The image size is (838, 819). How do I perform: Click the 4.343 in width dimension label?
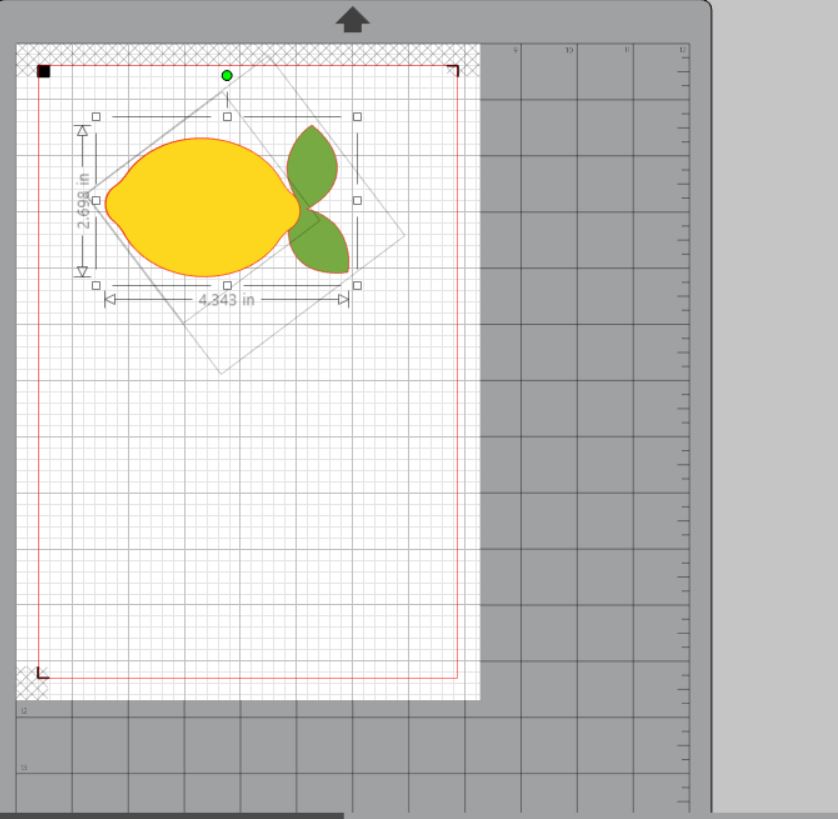(x=226, y=299)
